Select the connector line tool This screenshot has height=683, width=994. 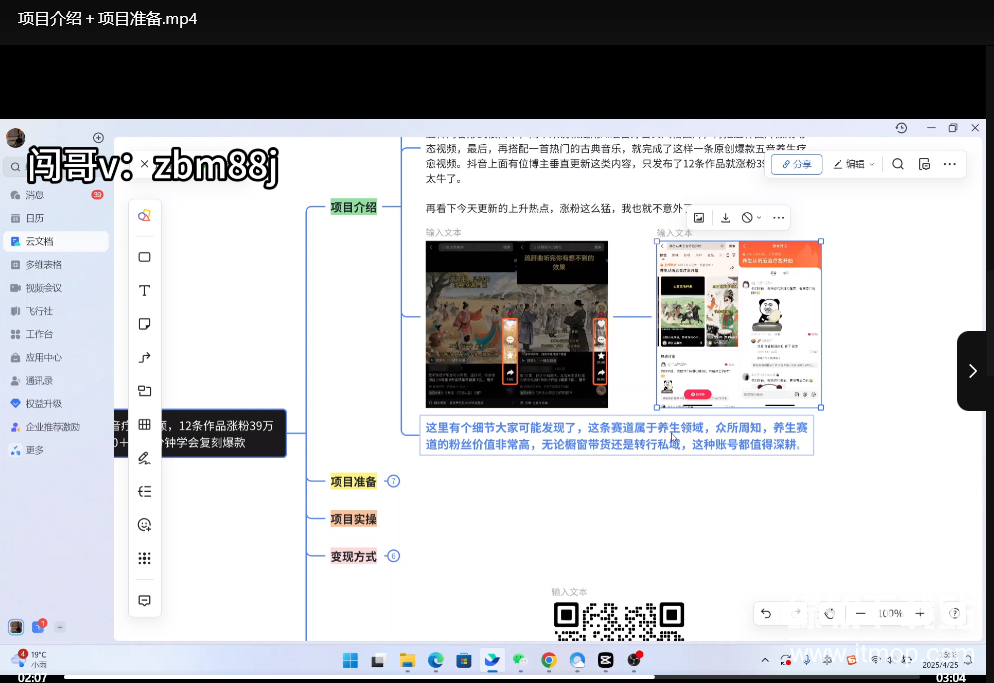(145, 358)
